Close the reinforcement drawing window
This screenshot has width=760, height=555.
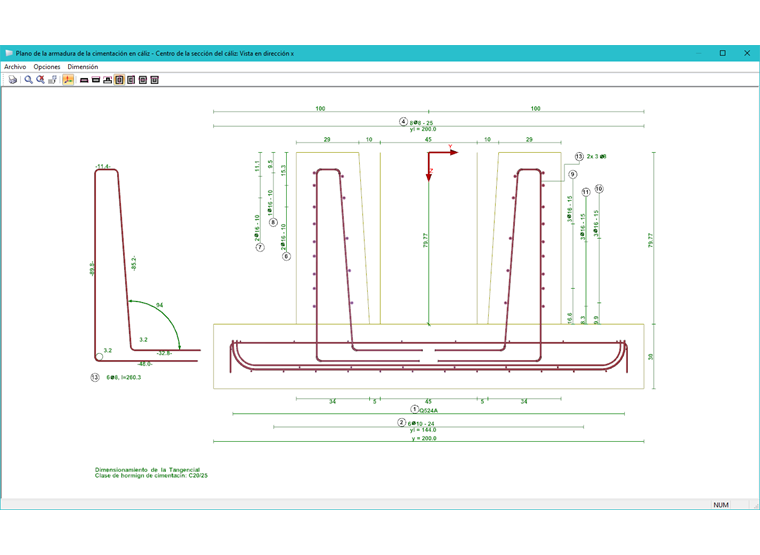point(747,53)
